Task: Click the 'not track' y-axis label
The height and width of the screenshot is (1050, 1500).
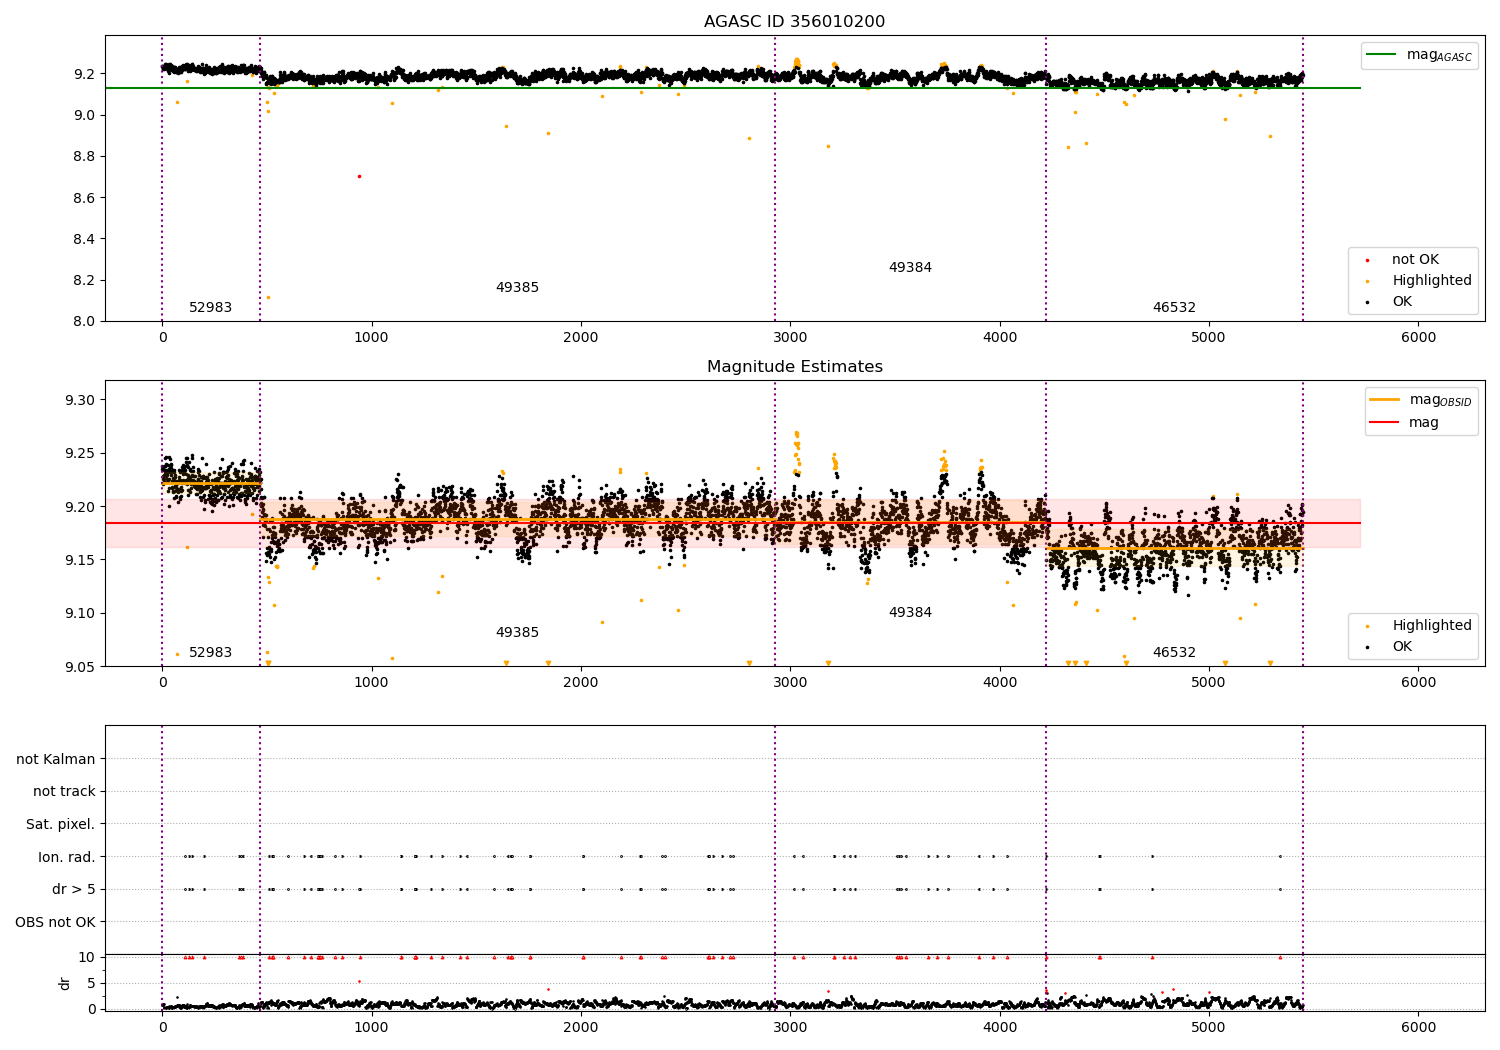Action: 64,791
